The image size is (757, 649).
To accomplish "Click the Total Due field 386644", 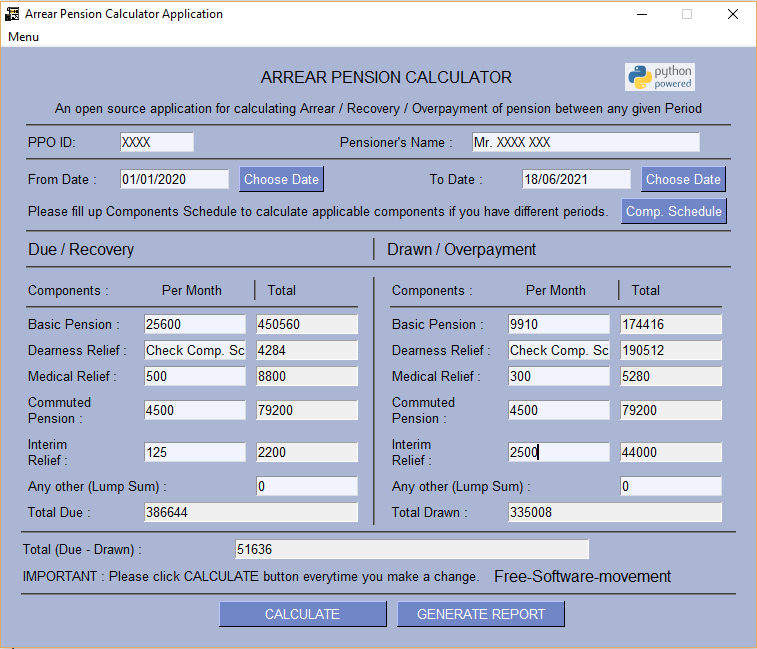I will point(251,512).
